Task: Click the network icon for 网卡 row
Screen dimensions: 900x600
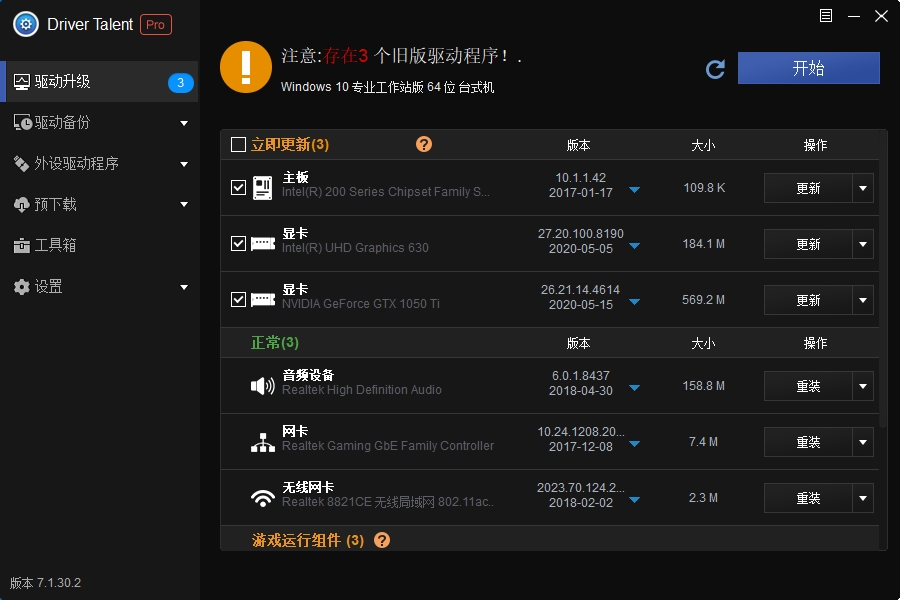Action: (263, 442)
